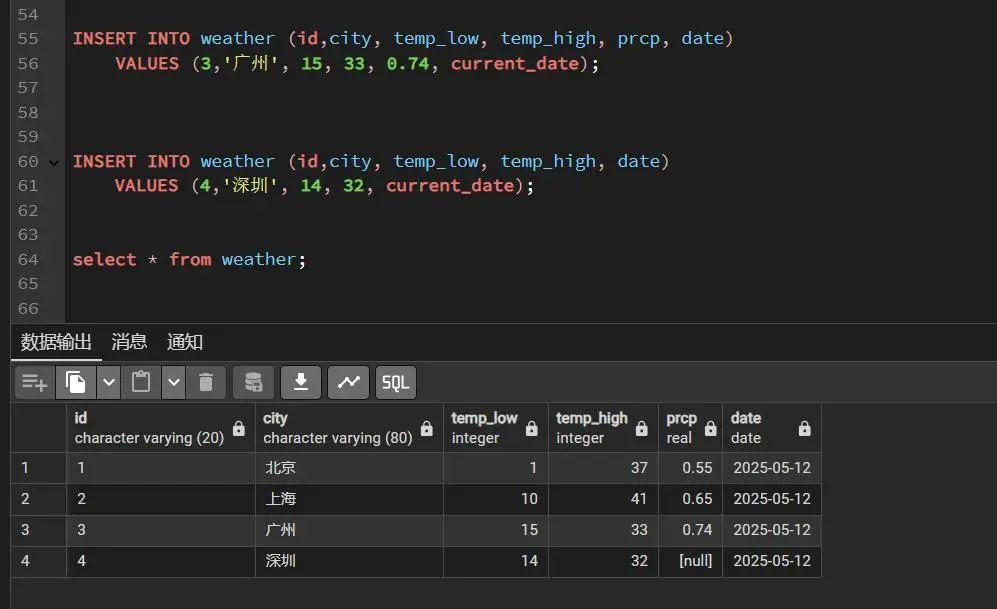Paste rows using the clipboard icon
Screen dimensions: 997x609
(x=141, y=382)
